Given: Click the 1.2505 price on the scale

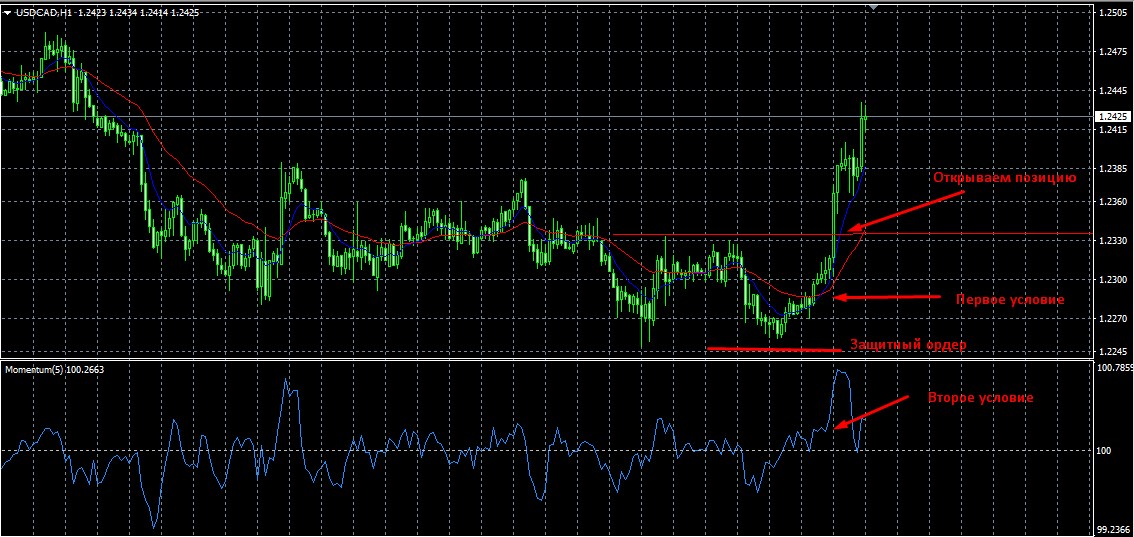Looking at the screenshot, I should 1112,13.
